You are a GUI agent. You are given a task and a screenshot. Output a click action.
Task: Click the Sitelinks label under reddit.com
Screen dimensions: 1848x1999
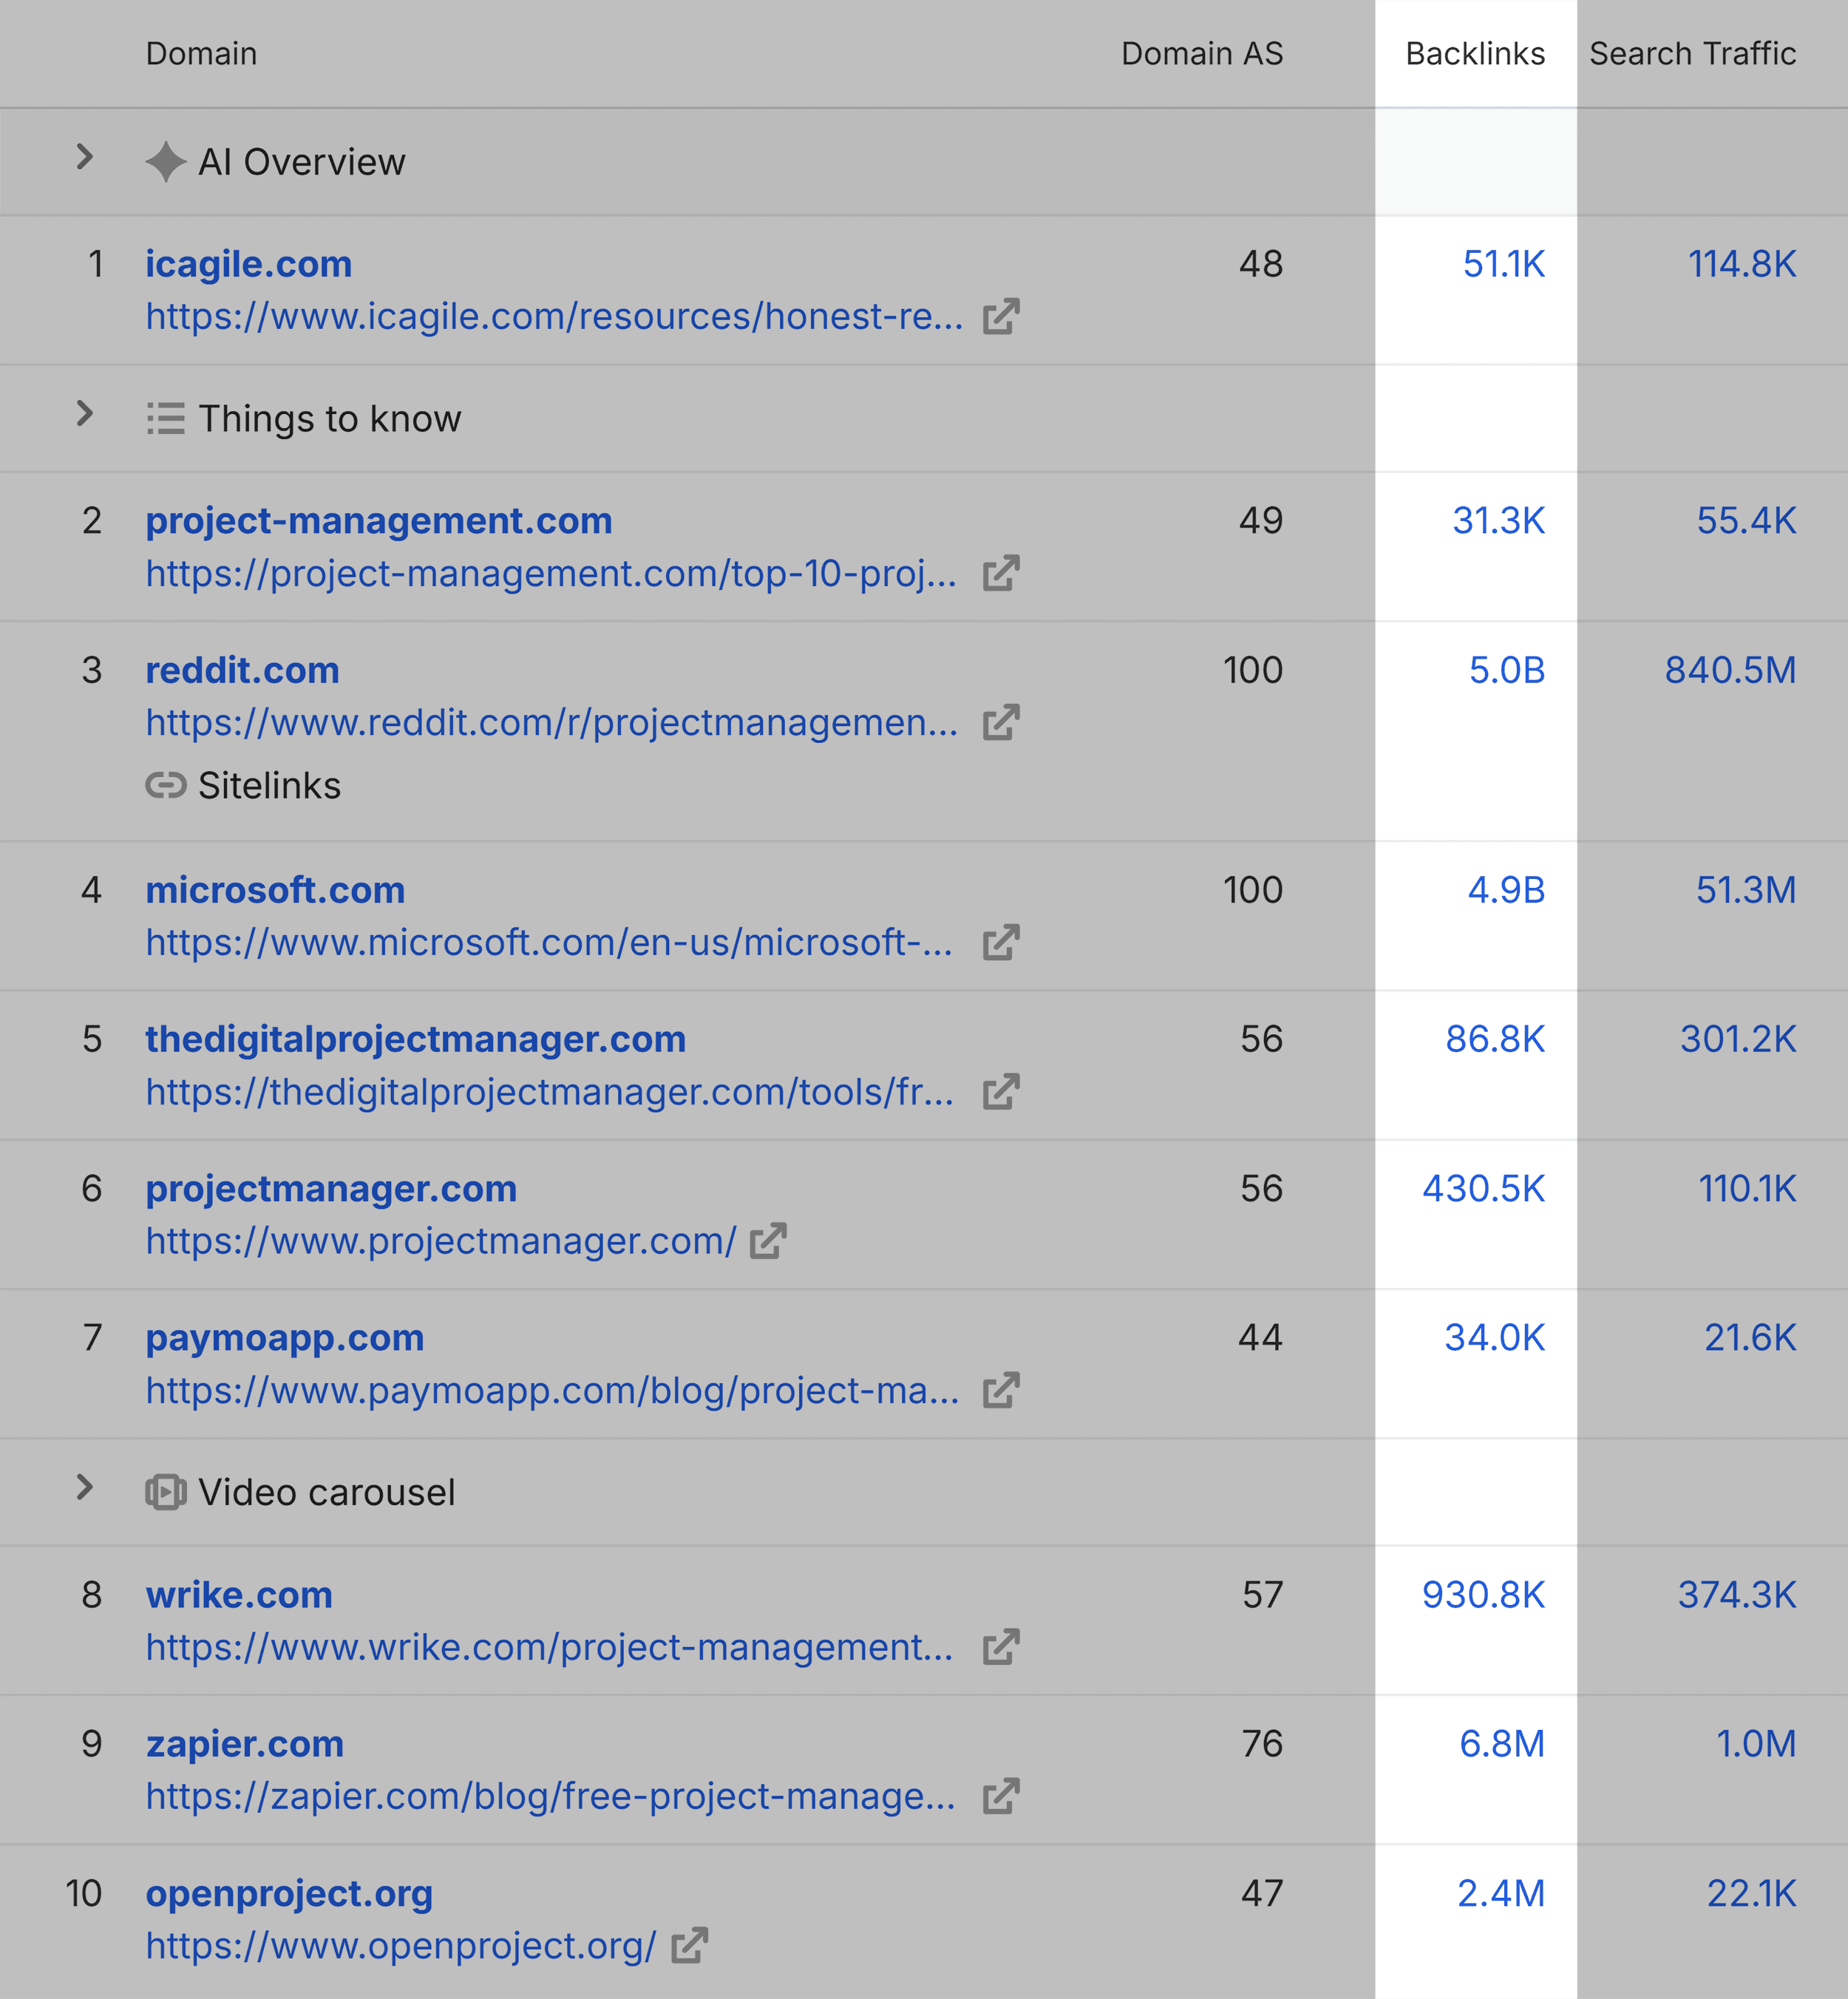(269, 786)
